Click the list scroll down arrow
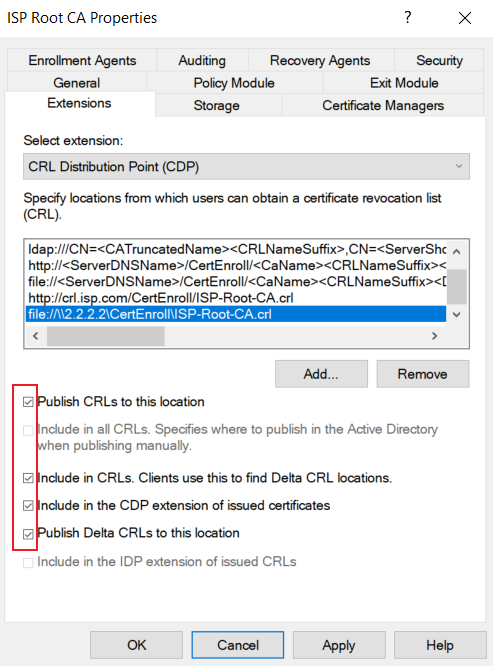The width and height of the screenshot is (493, 666). click(457, 315)
